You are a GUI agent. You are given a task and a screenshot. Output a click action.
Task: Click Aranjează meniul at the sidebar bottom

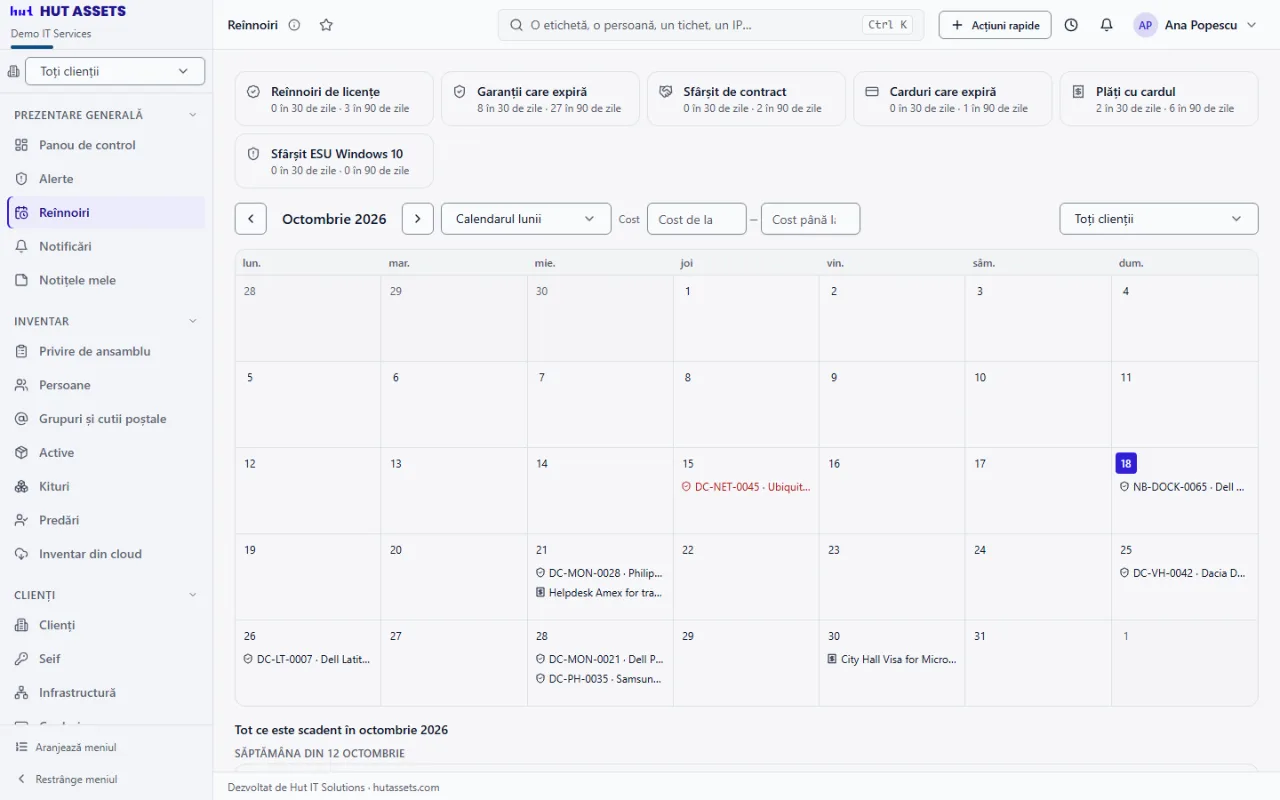point(66,747)
